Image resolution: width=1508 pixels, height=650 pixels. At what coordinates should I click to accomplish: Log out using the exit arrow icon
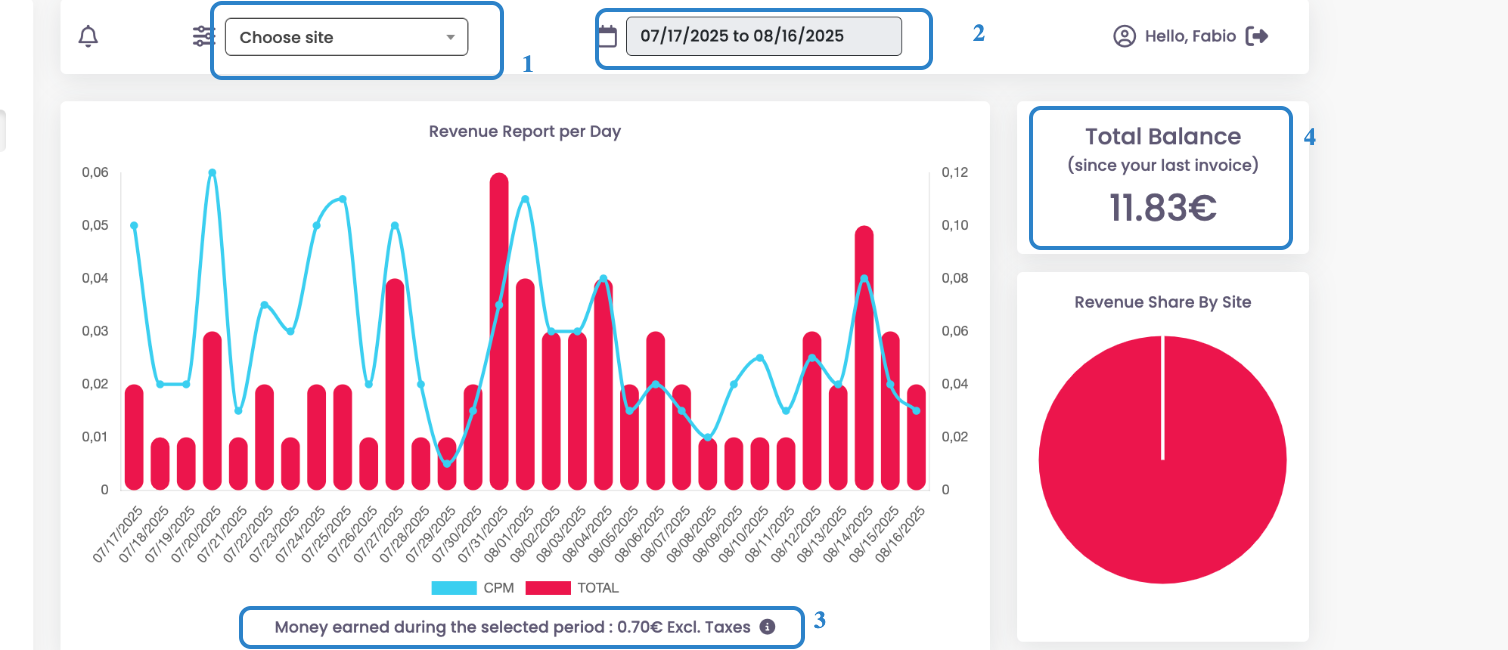tap(1258, 36)
